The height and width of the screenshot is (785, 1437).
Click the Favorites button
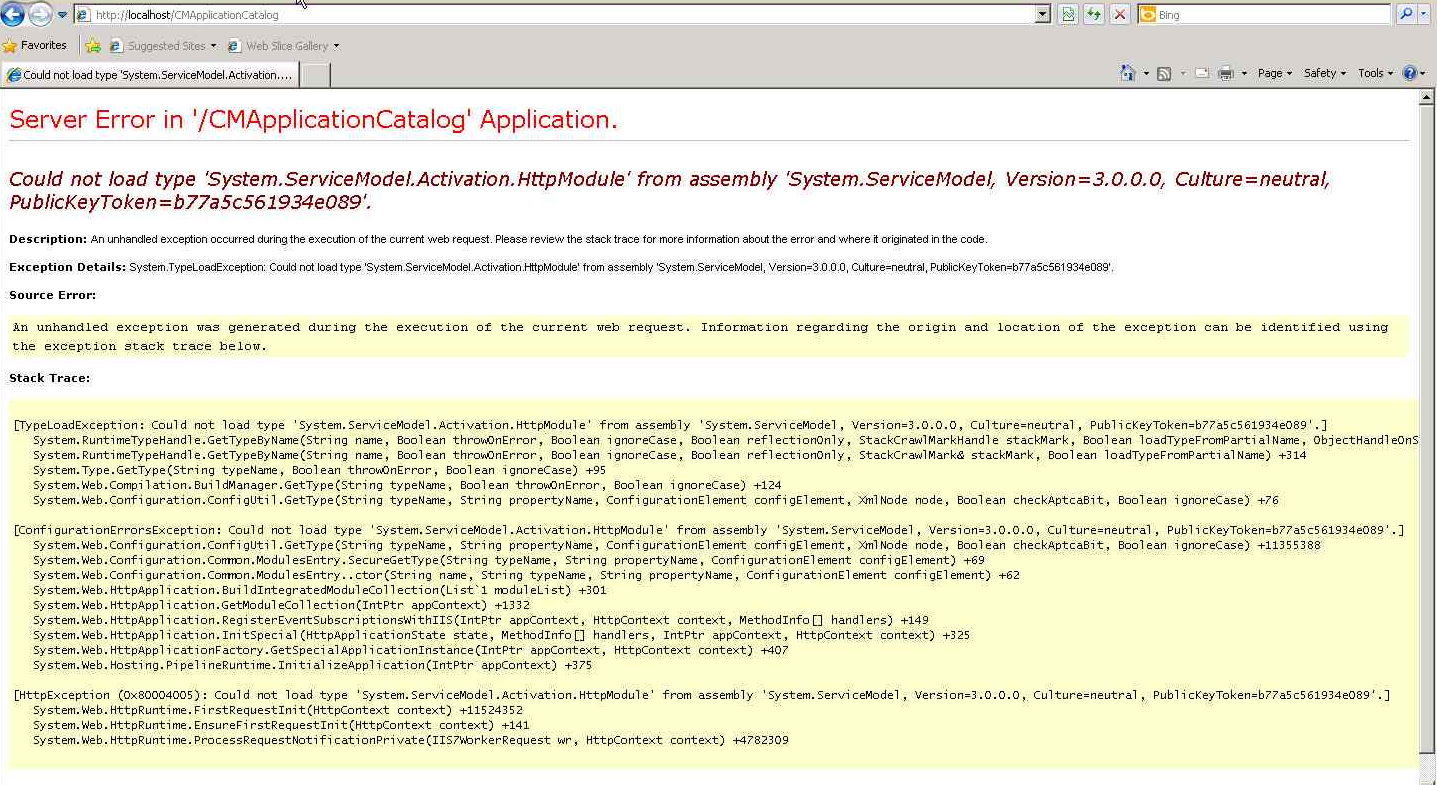pyautogui.click(x=36, y=45)
